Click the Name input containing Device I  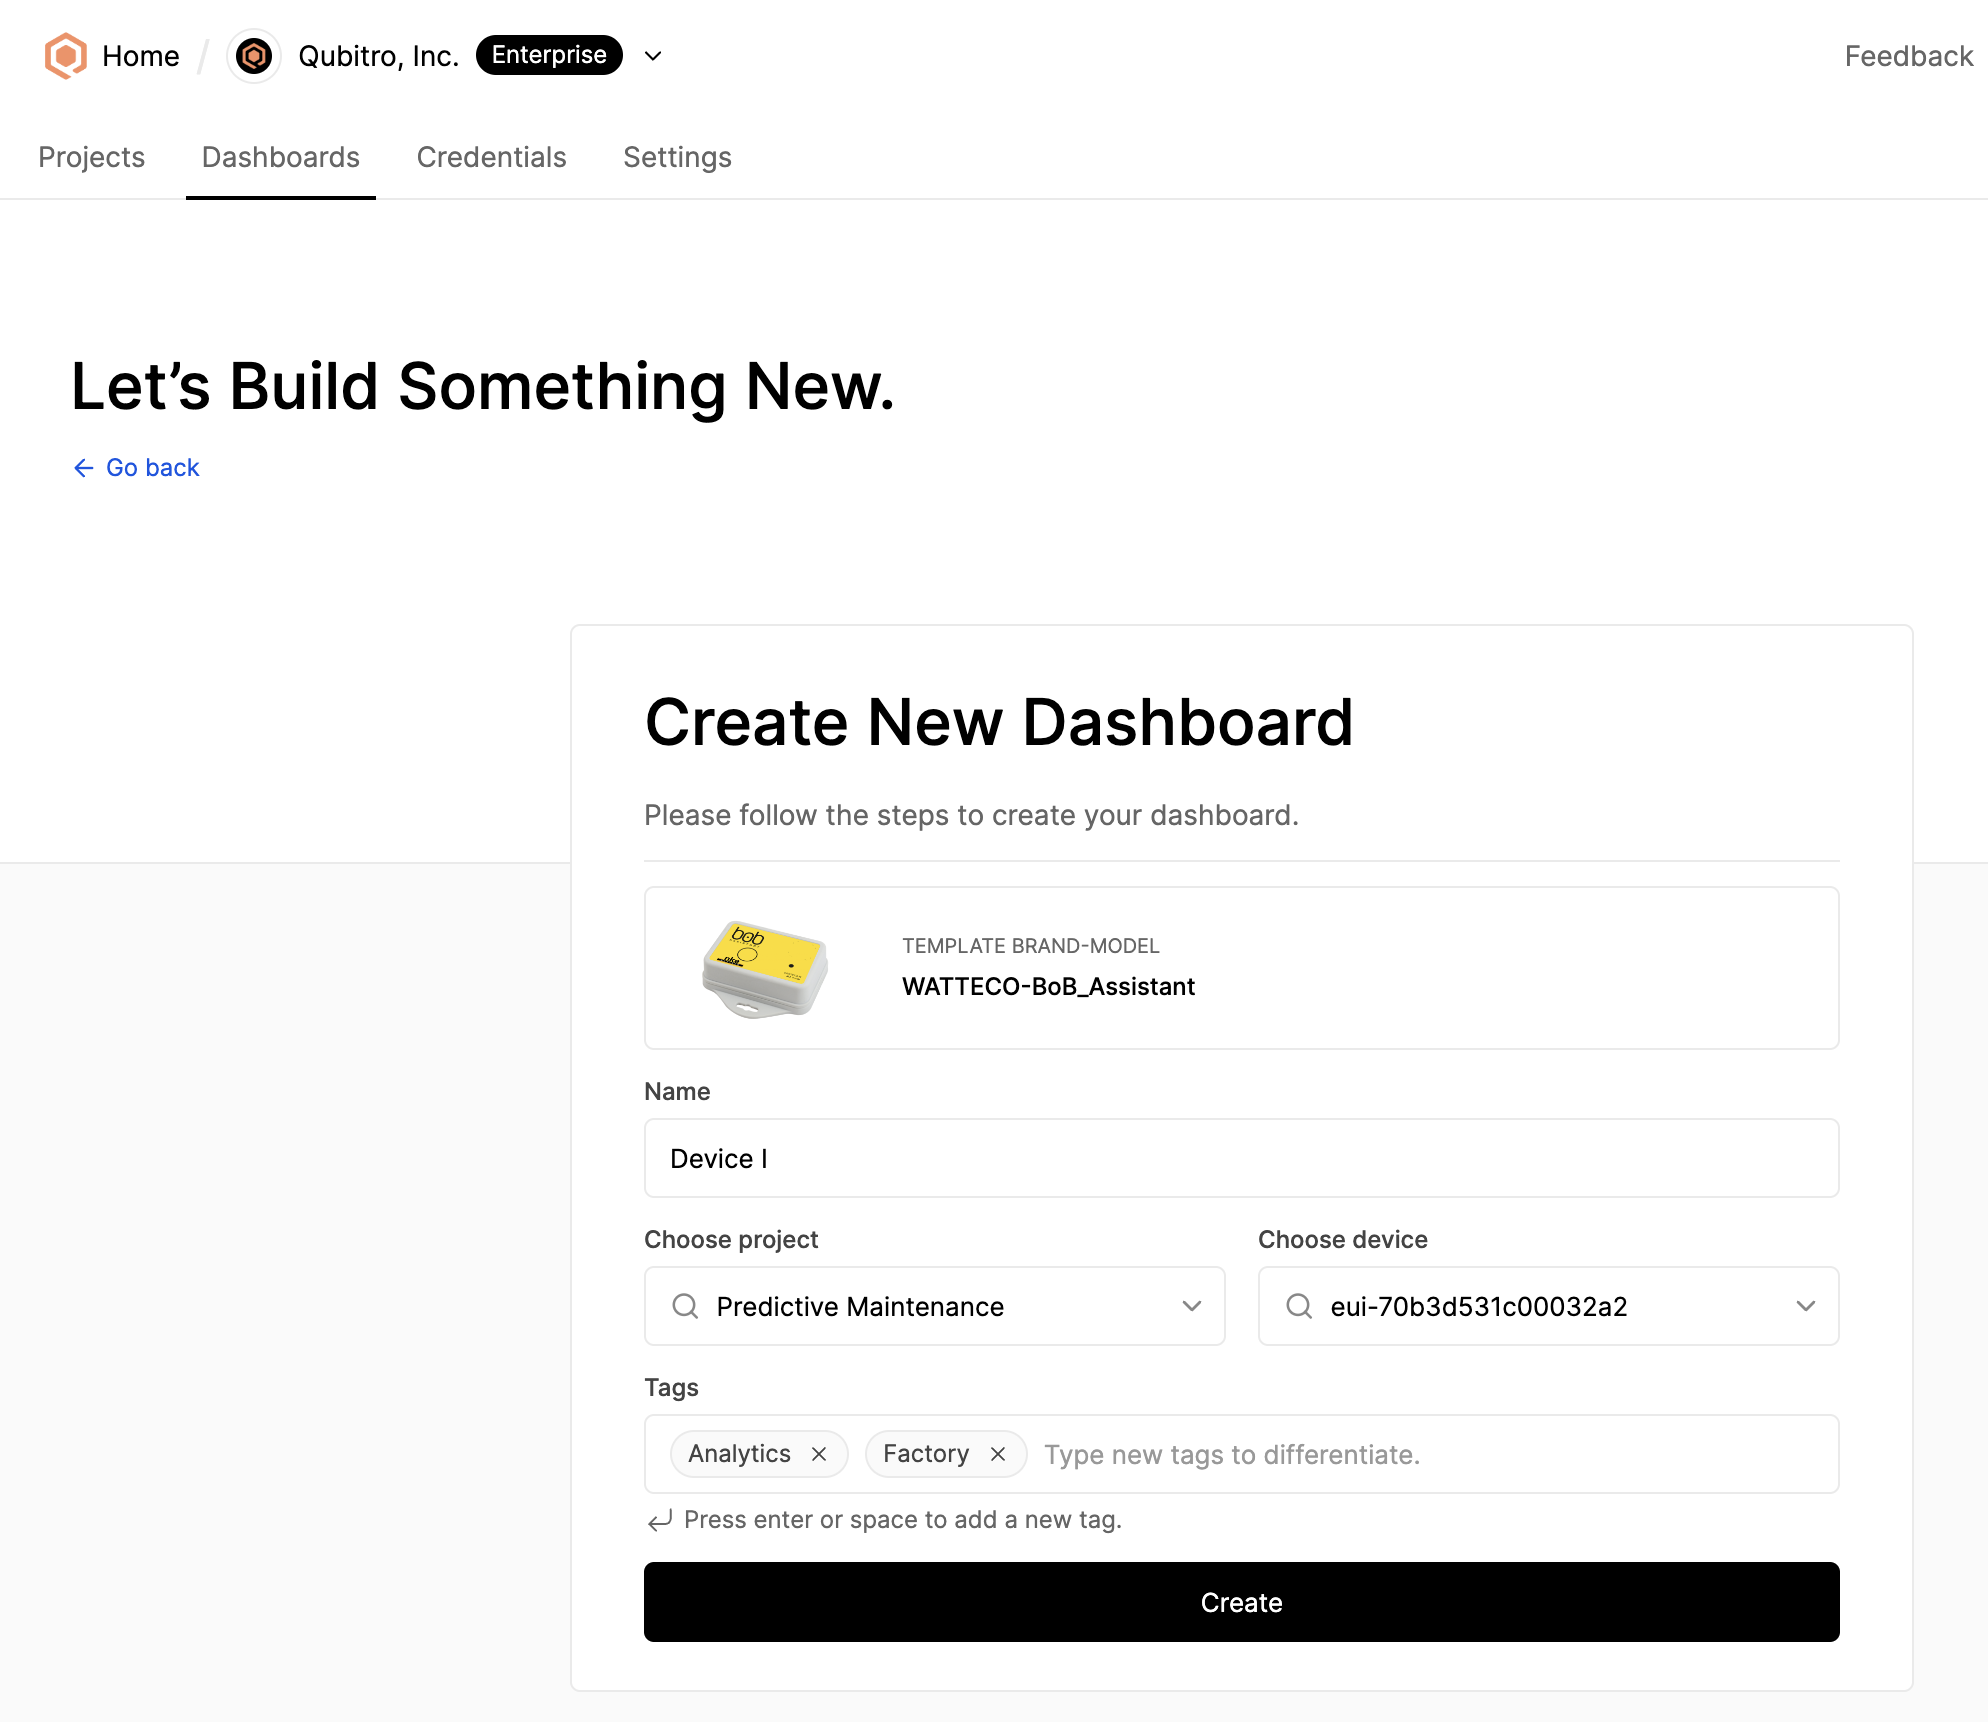1240,1158
